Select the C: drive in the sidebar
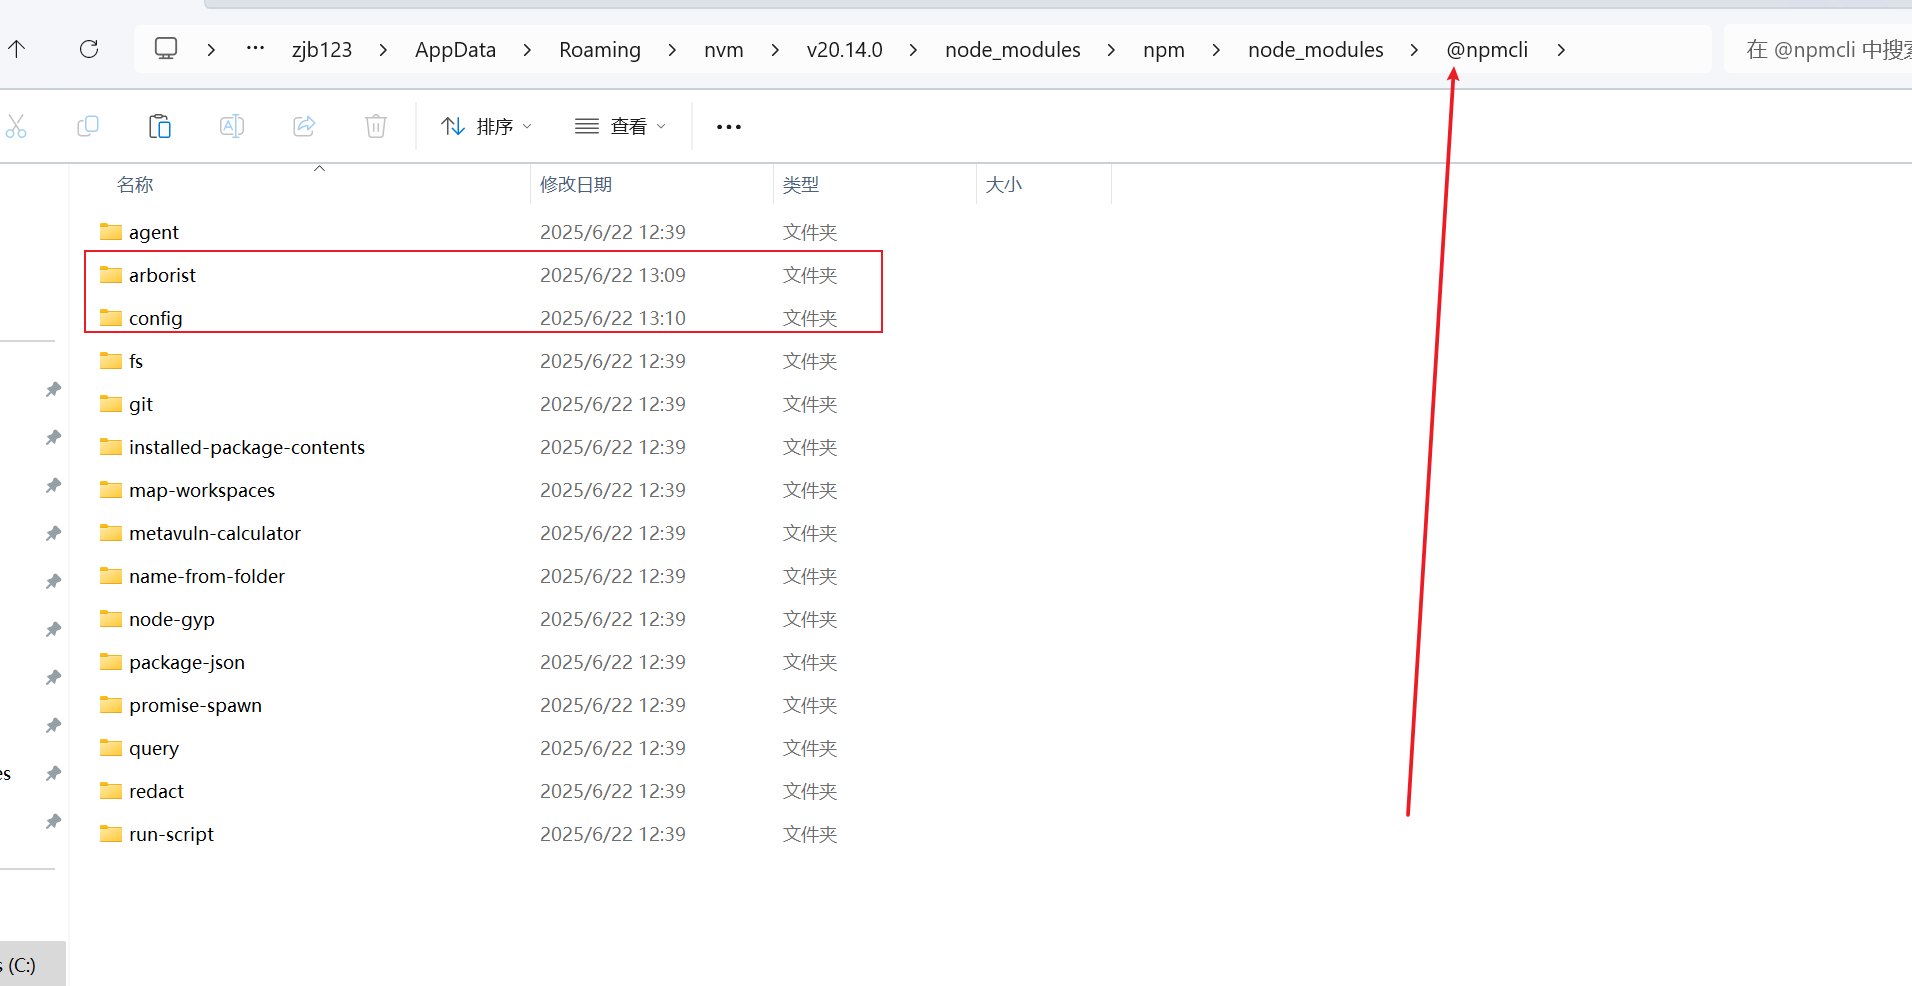Screen dimensions: 1912x986 pyautogui.click(x=25, y=964)
